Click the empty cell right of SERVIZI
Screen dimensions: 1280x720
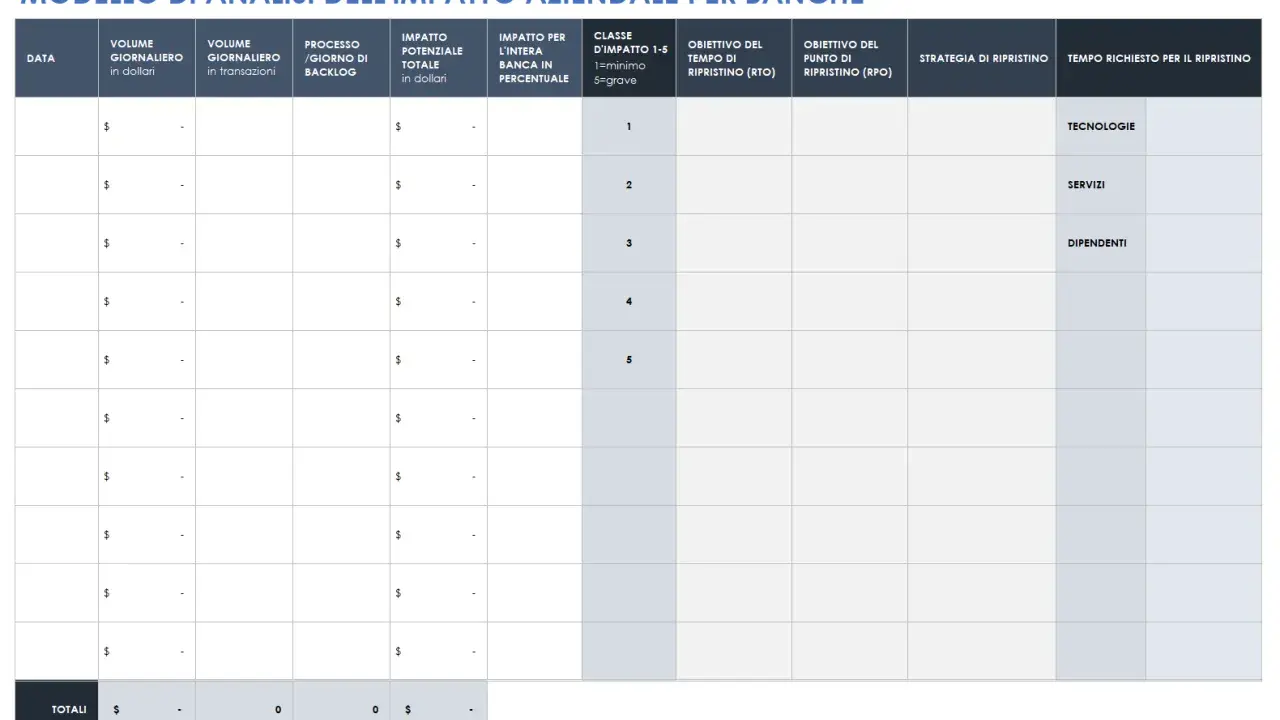click(1204, 185)
